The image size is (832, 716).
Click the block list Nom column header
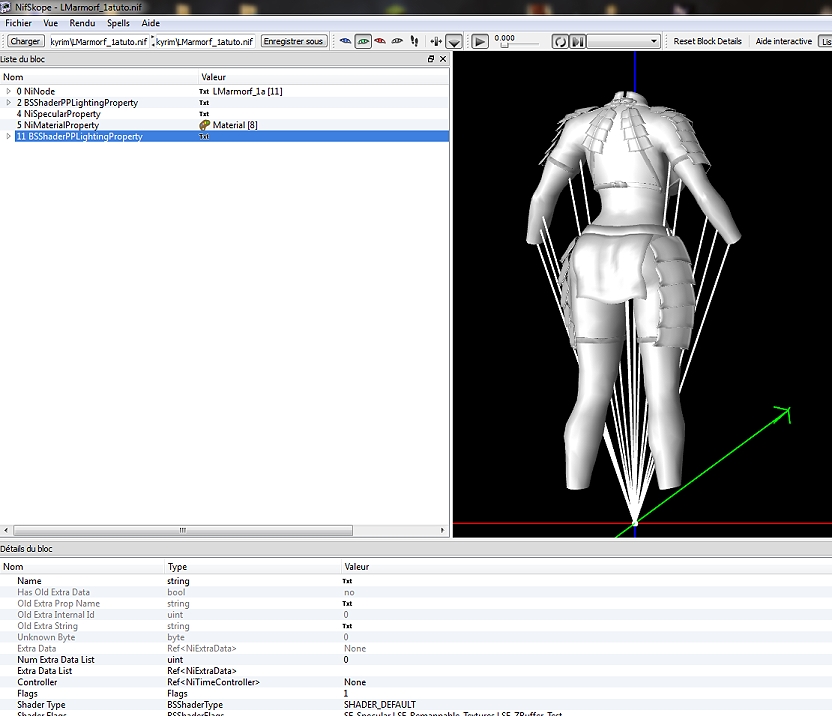99,77
